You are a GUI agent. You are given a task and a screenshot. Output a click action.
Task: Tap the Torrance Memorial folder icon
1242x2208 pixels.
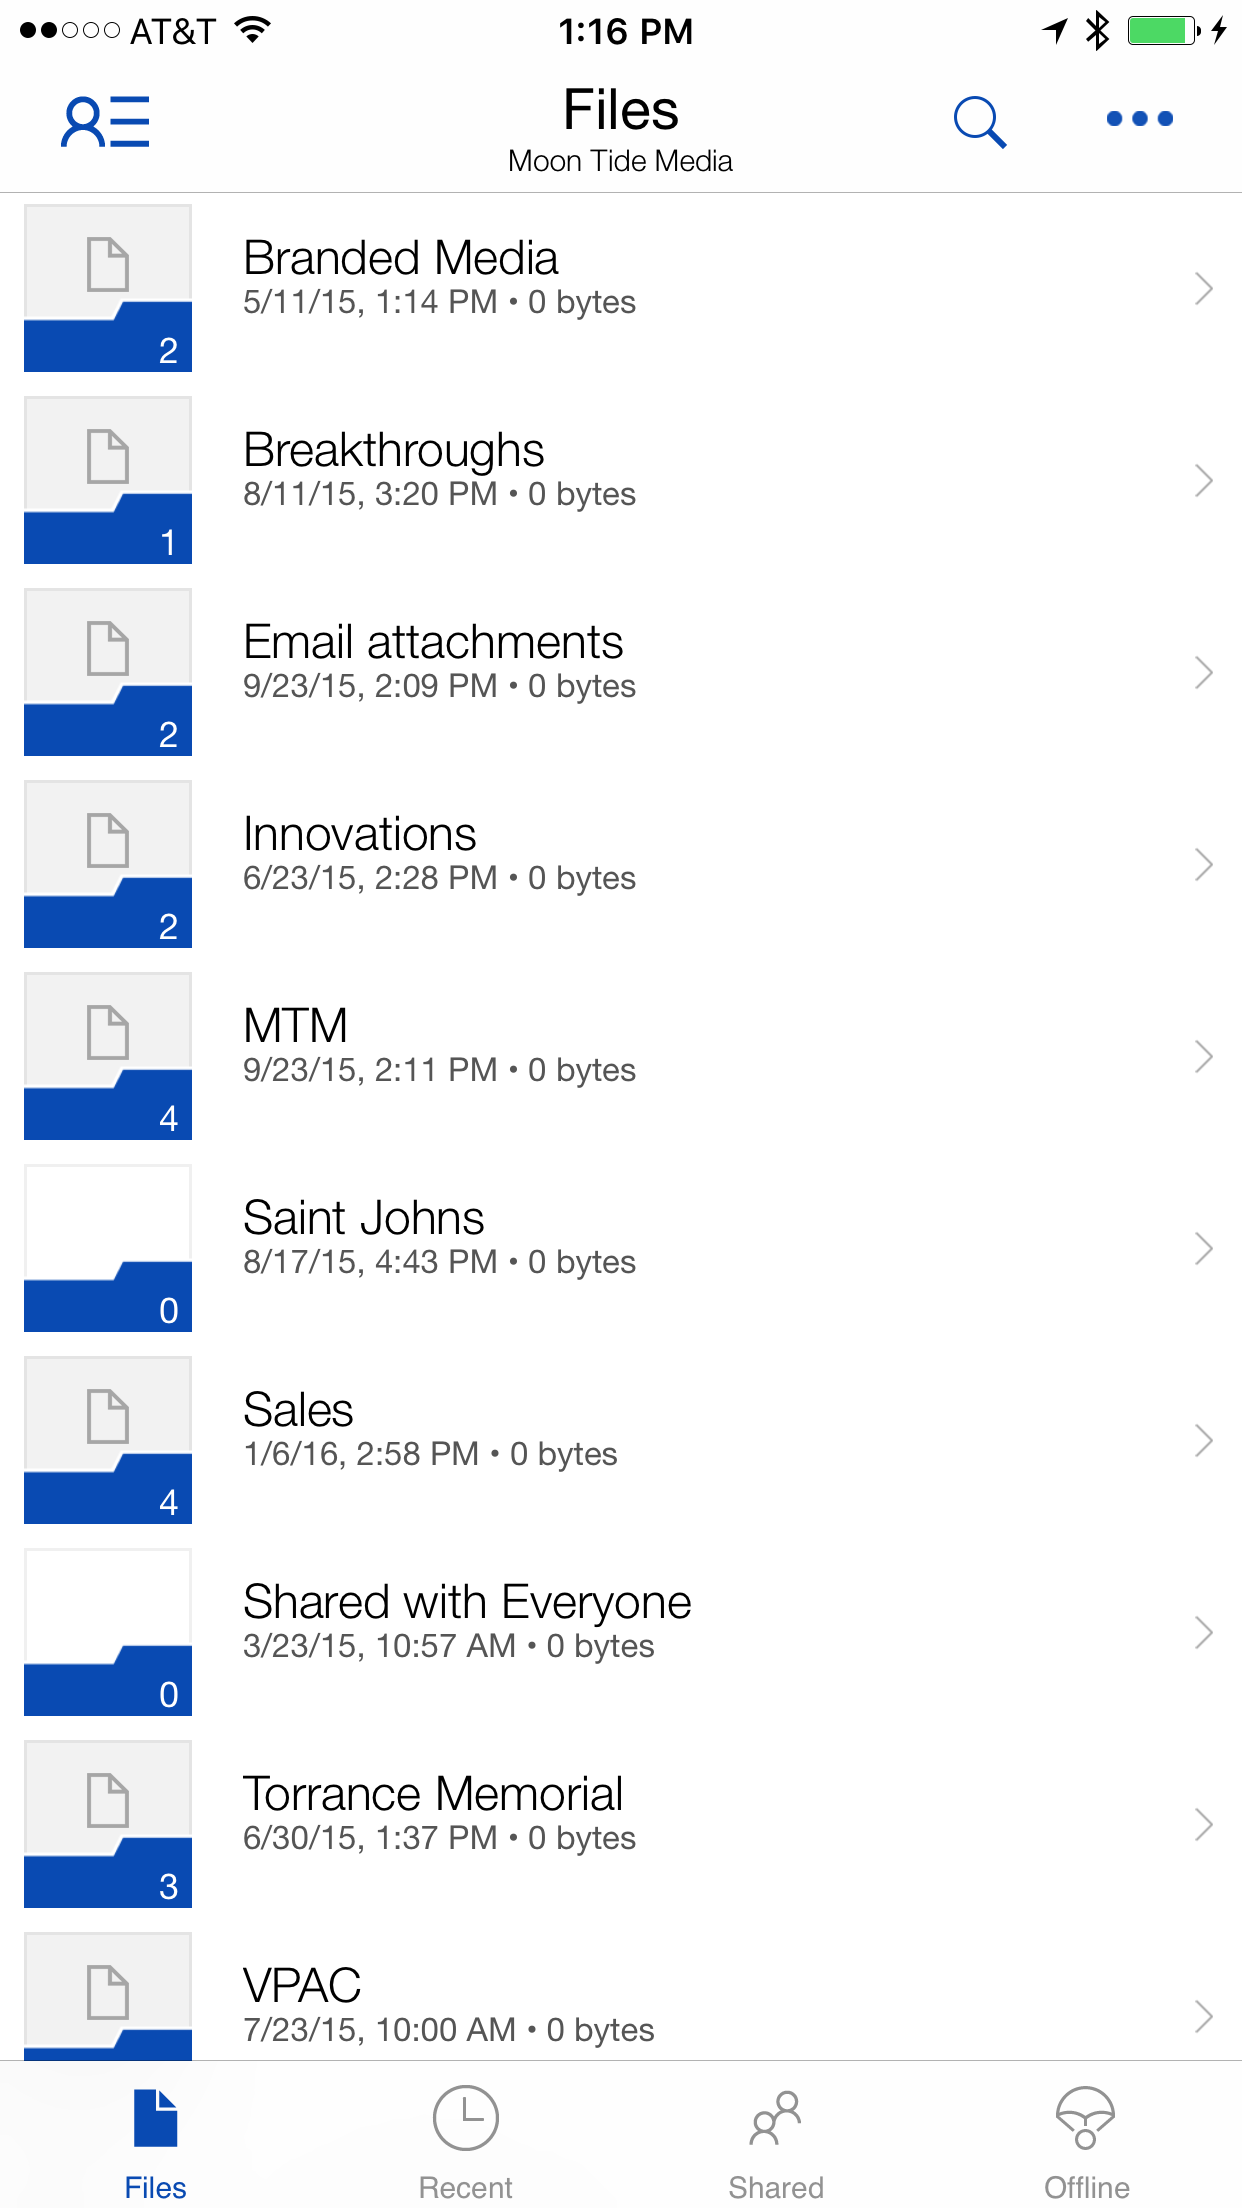[x=108, y=1824]
